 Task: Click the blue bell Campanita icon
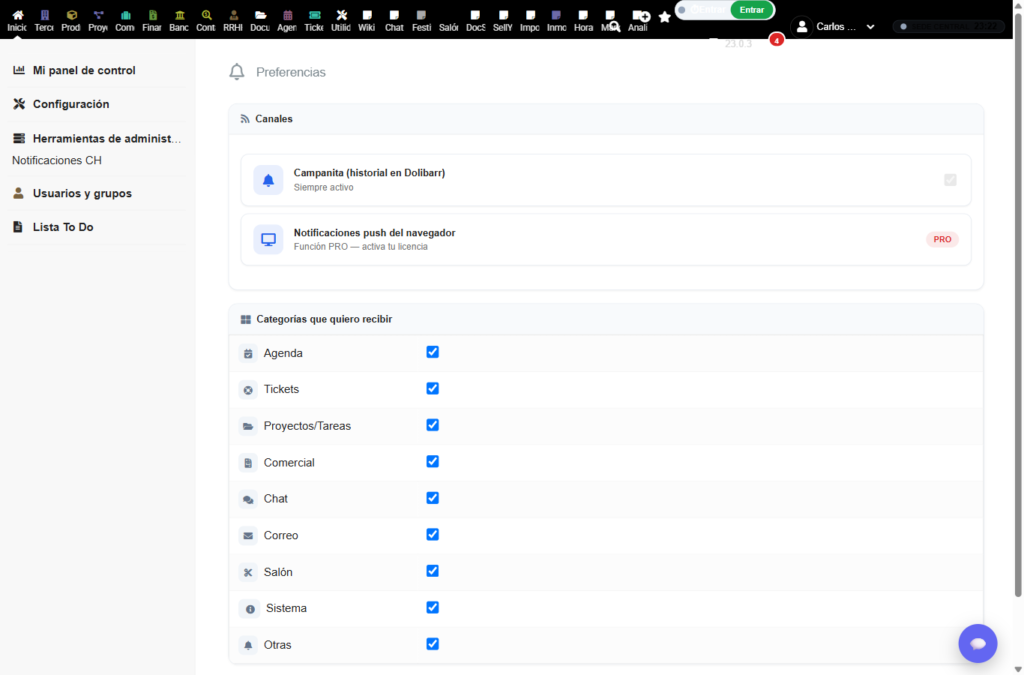click(x=268, y=180)
